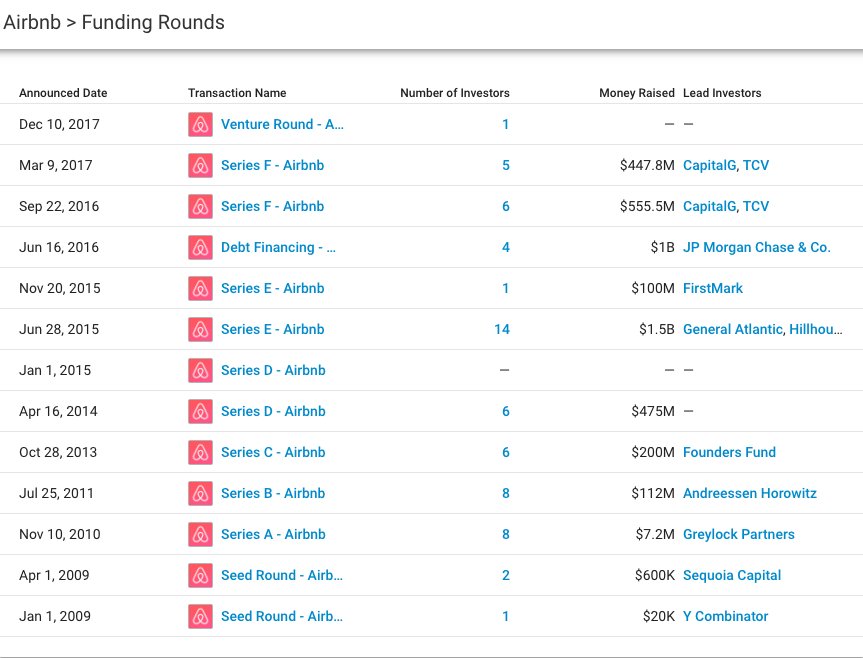Image resolution: width=863 pixels, height=658 pixels.
Task: Click Airbnb logo icon in Nov 20, 2015 row
Action: coord(200,289)
